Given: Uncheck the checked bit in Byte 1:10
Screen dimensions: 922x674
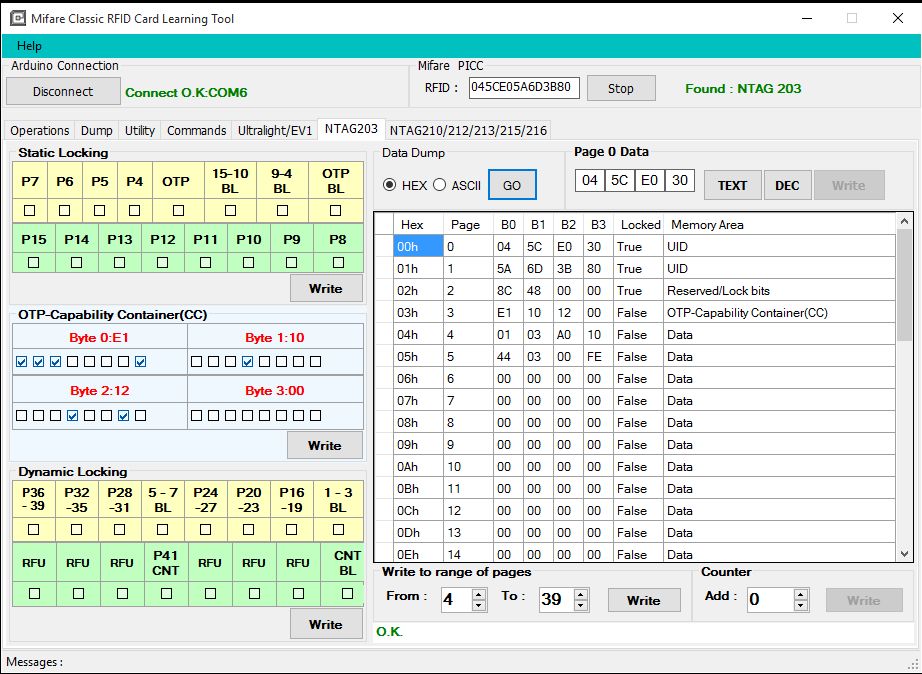Looking at the screenshot, I should click(248, 362).
